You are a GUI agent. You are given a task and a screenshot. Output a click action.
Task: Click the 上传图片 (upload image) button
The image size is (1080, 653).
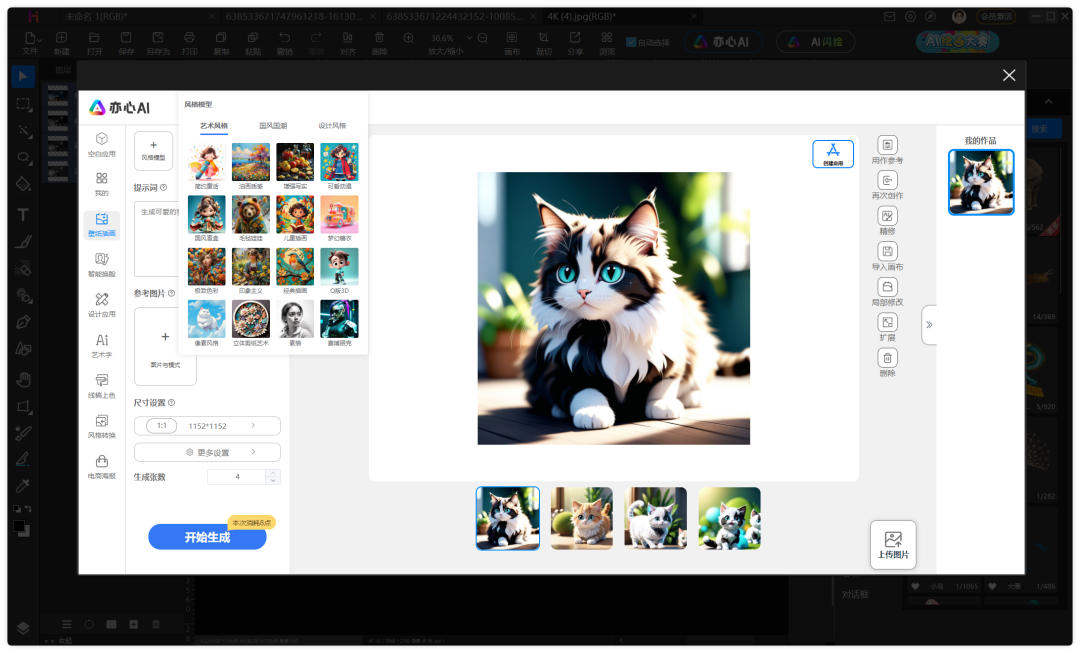(x=893, y=545)
